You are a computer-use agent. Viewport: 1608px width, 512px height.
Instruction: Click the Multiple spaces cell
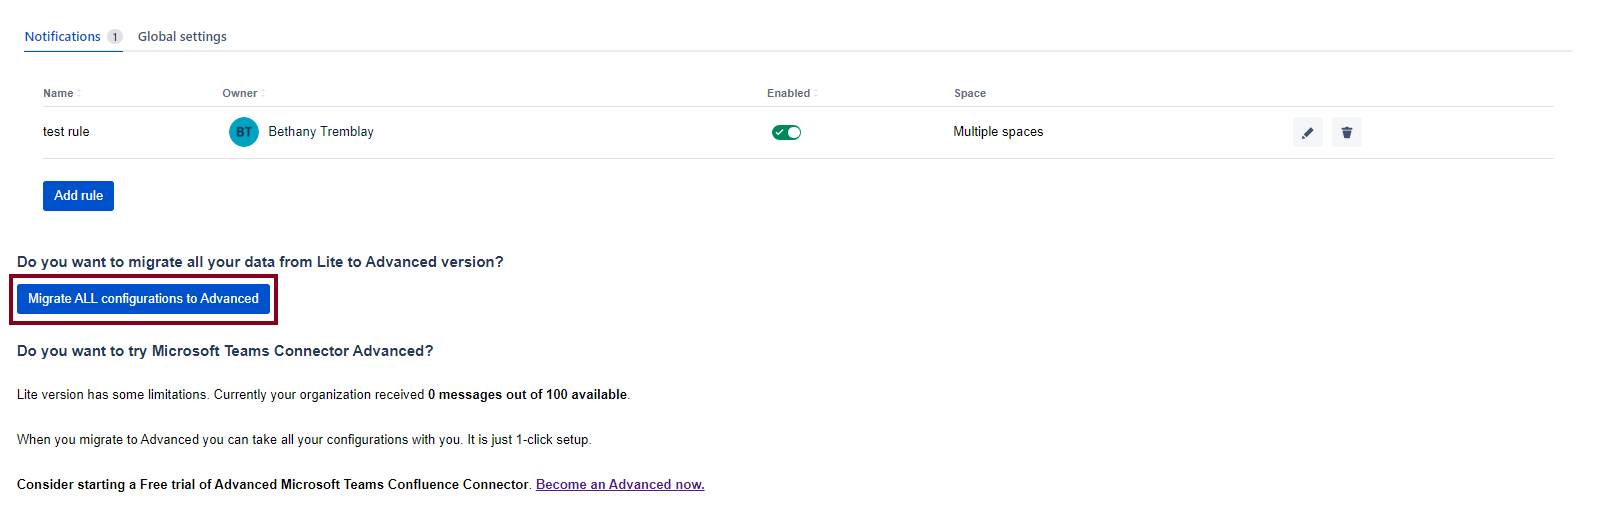click(998, 132)
